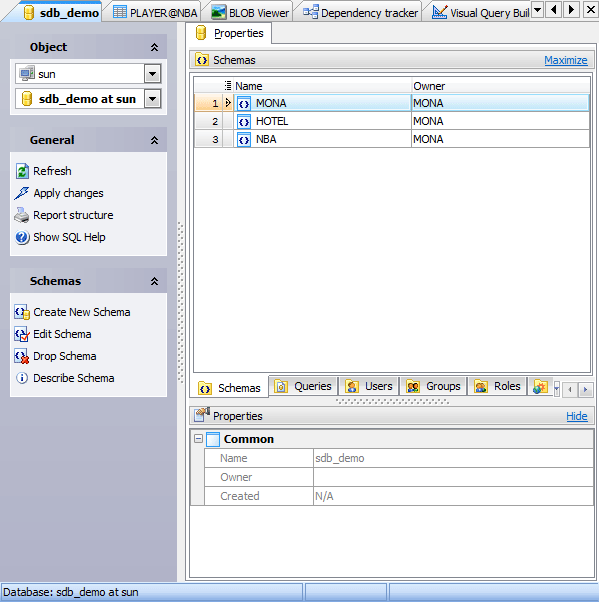Collapse the Schemas sidebar section
599x602 pixels.
154,281
